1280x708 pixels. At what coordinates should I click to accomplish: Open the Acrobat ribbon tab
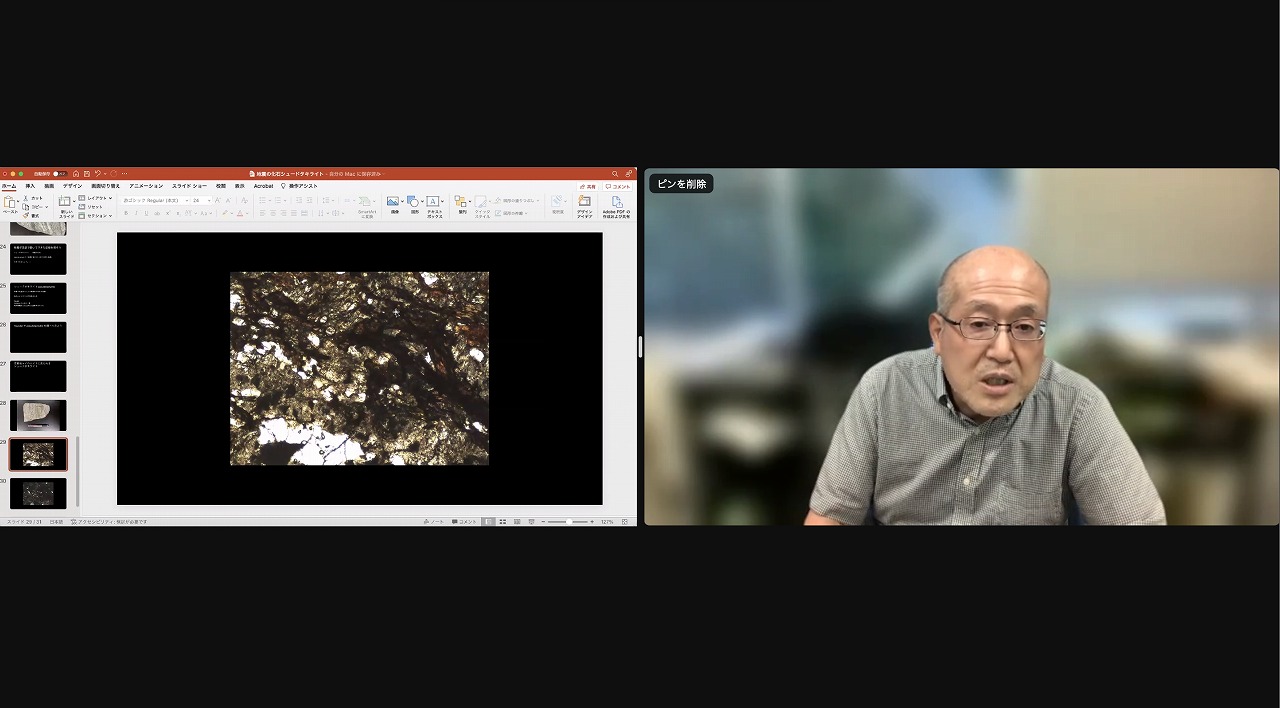(263, 186)
